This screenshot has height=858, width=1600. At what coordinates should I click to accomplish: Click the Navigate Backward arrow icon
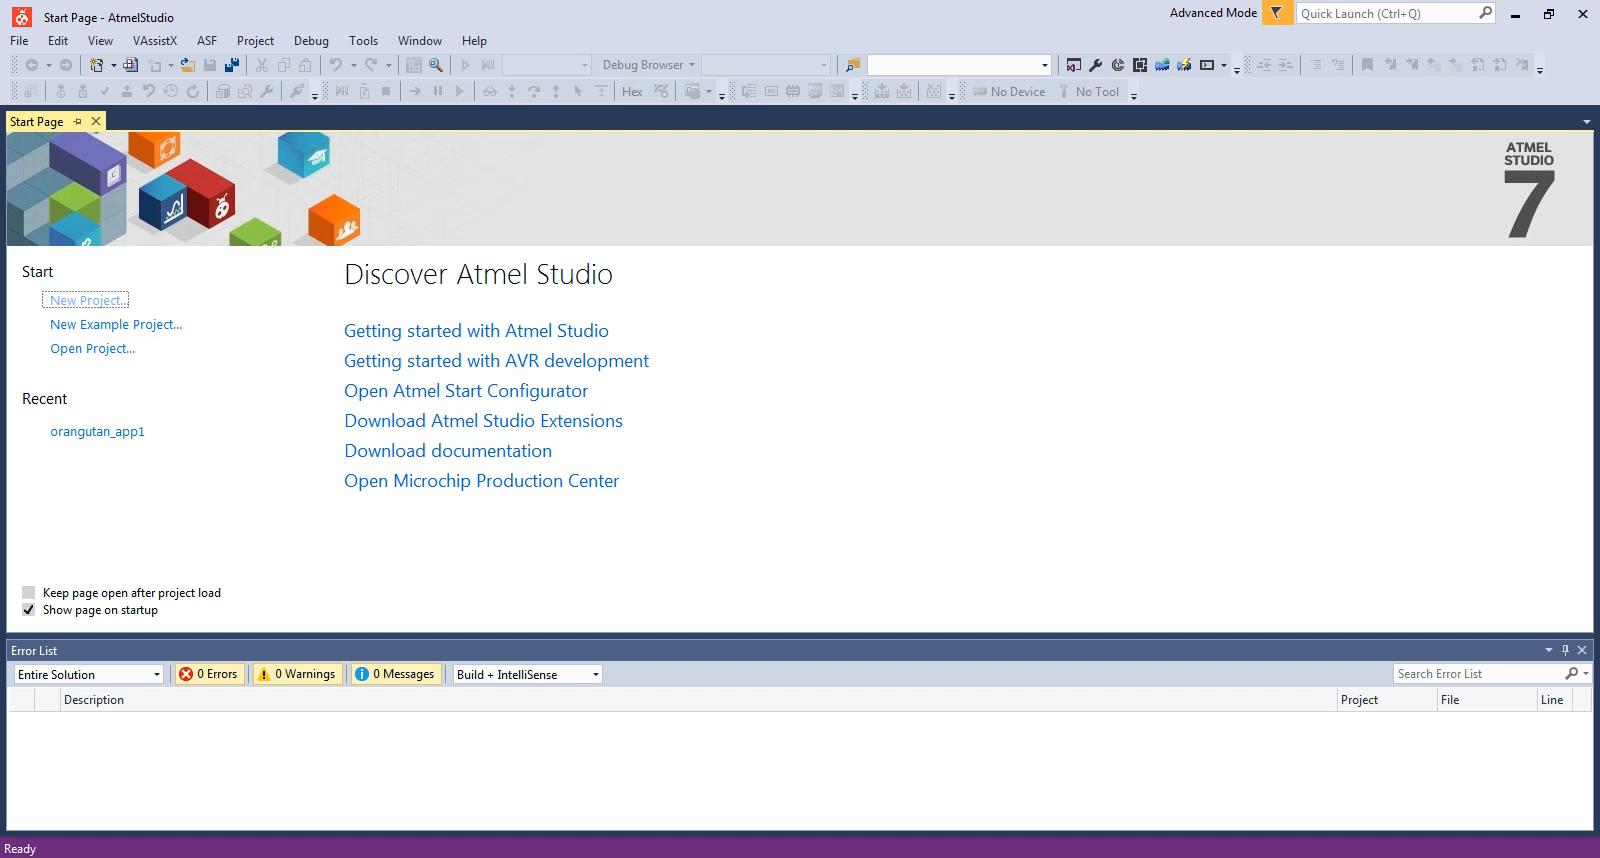(x=32, y=65)
